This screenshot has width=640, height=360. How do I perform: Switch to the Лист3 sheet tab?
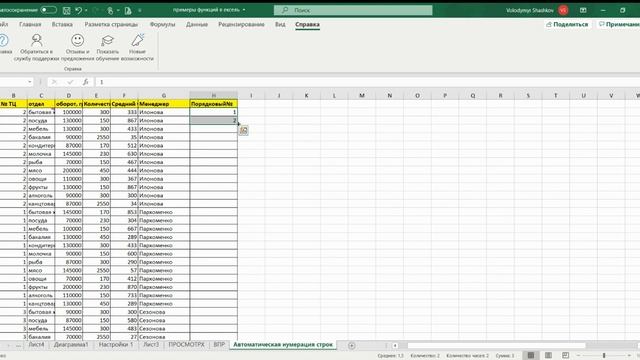pyautogui.click(x=151, y=344)
